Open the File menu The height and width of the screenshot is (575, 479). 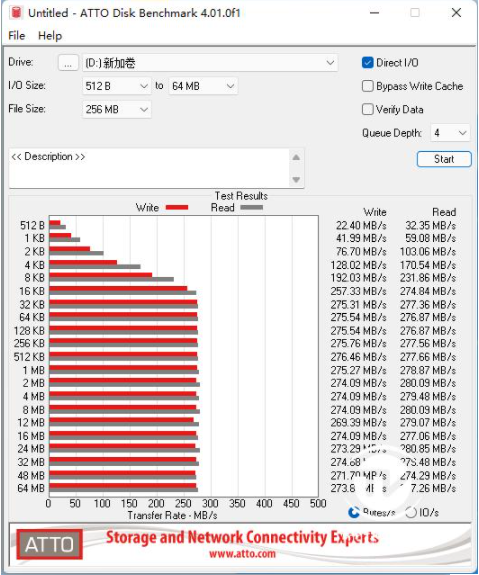coord(17,36)
